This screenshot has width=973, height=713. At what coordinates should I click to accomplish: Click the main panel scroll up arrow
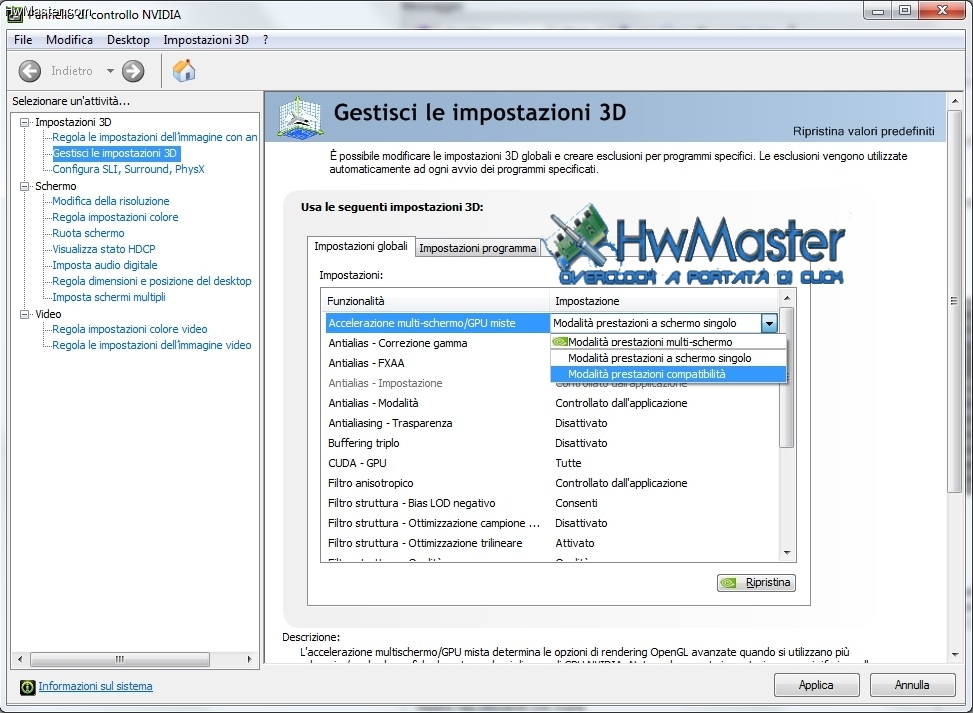coord(954,101)
